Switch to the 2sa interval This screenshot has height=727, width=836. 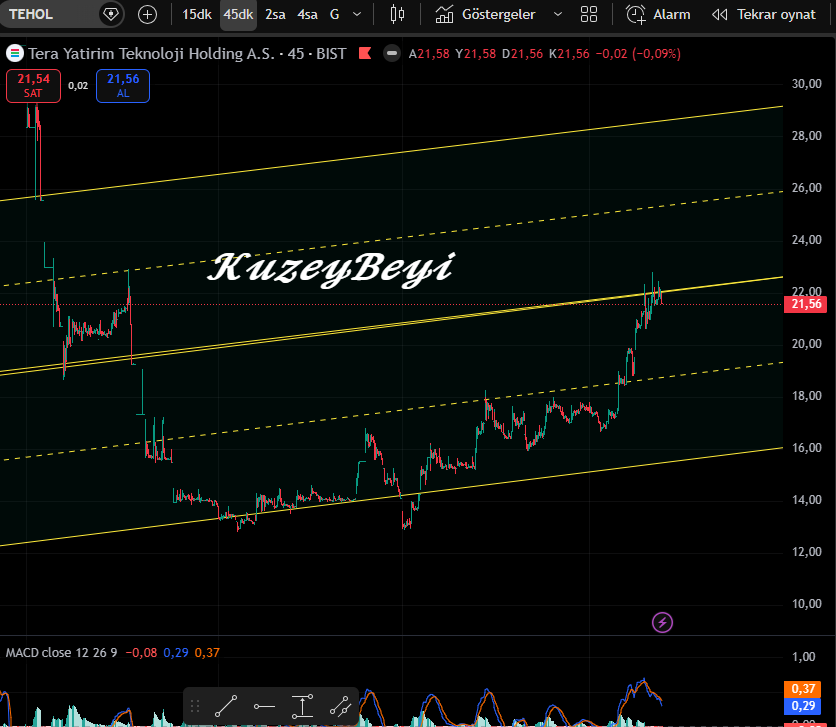click(275, 14)
